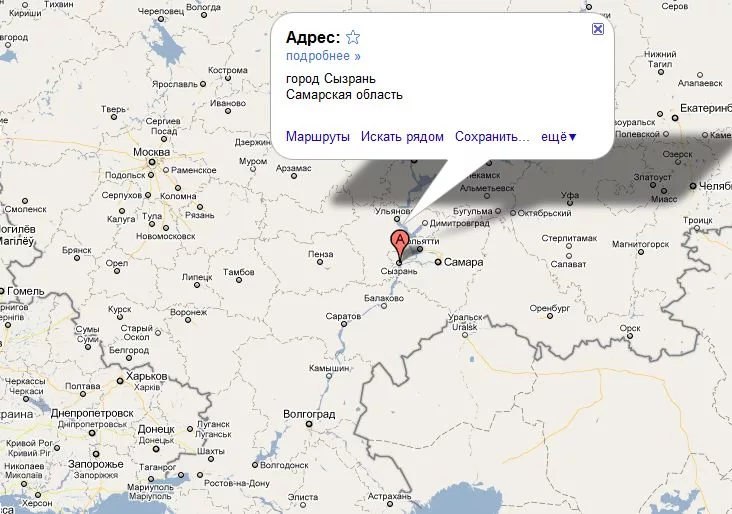Select Искать рядом in the info window
Viewport: 732px width, 514px height.
coord(402,136)
